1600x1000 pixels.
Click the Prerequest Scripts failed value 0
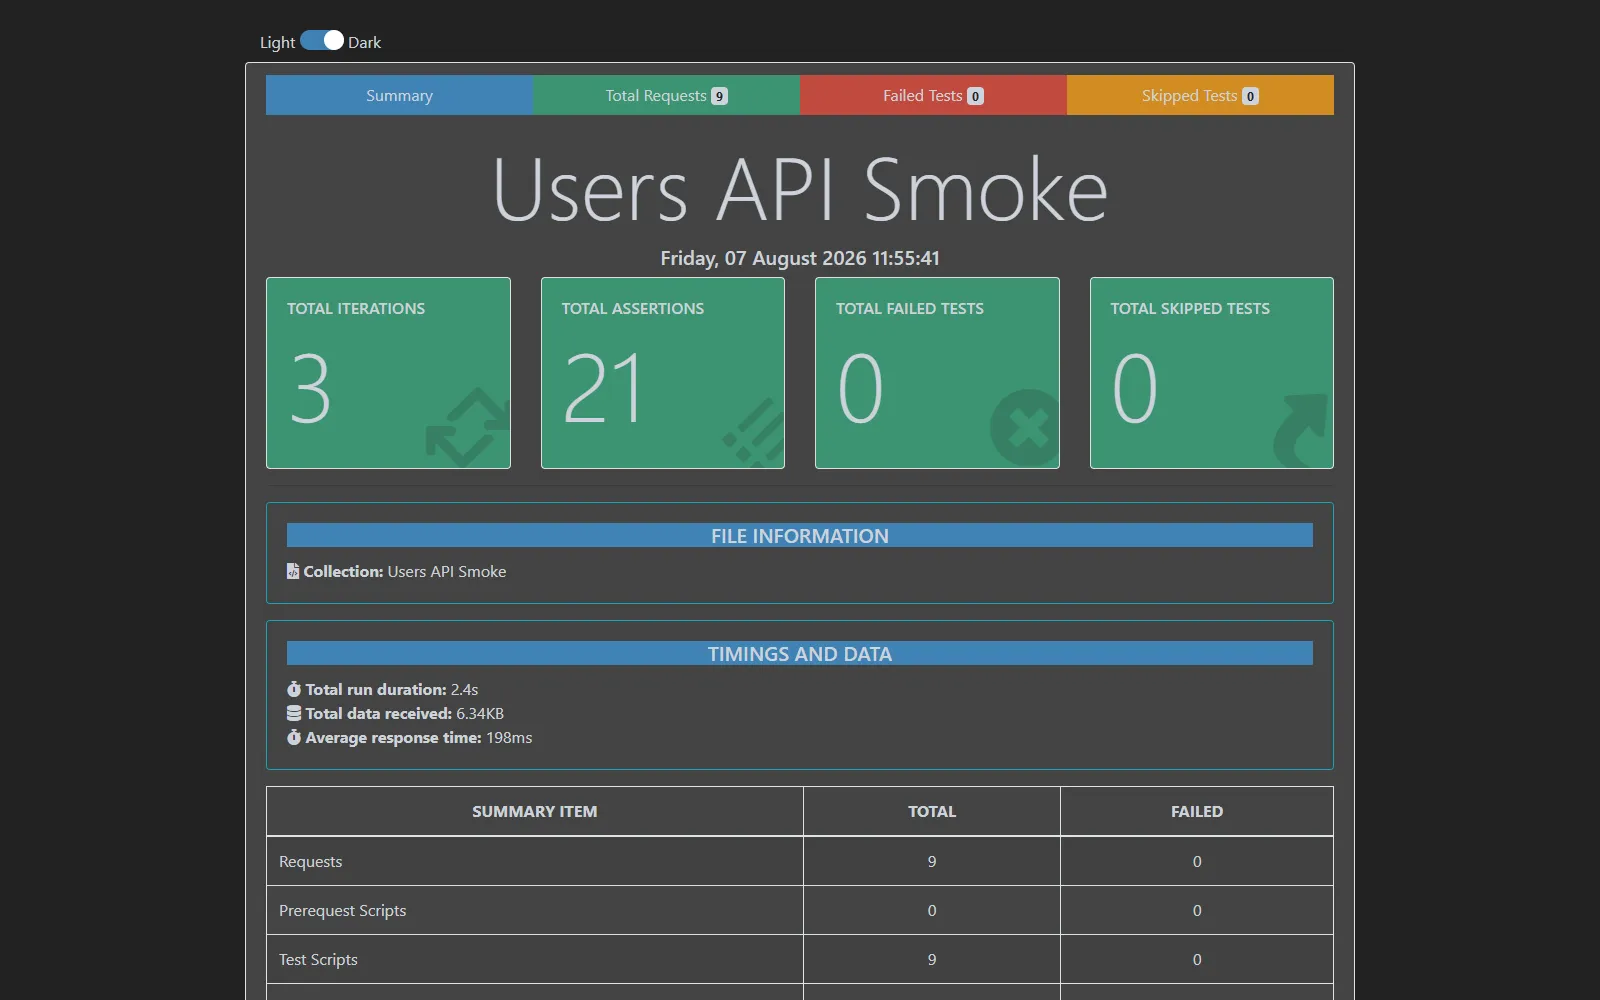pyautogui.click(x=1197, y=910)
